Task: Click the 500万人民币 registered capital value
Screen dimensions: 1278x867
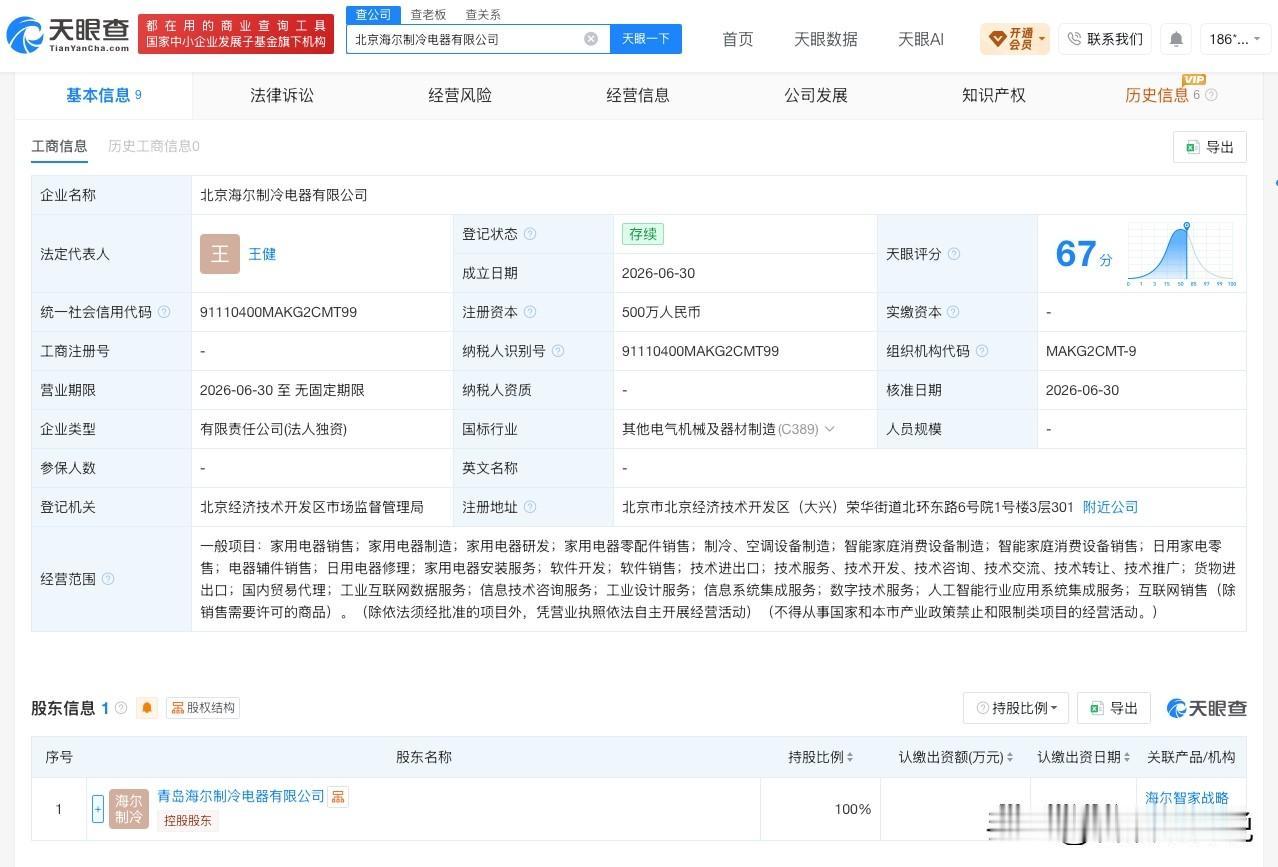Action: [661, 312]
